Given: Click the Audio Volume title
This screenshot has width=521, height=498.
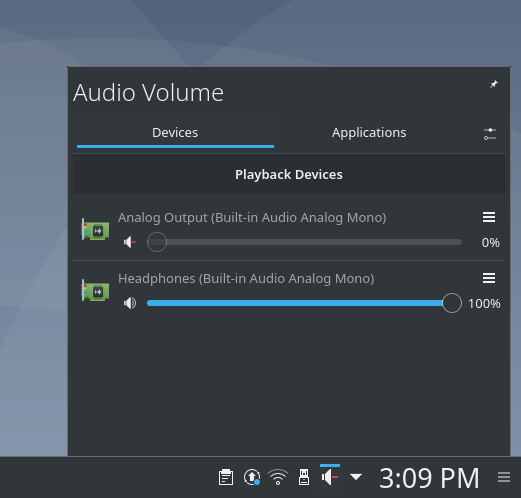Looking at the screenshot, I should (x=148, y=93).
